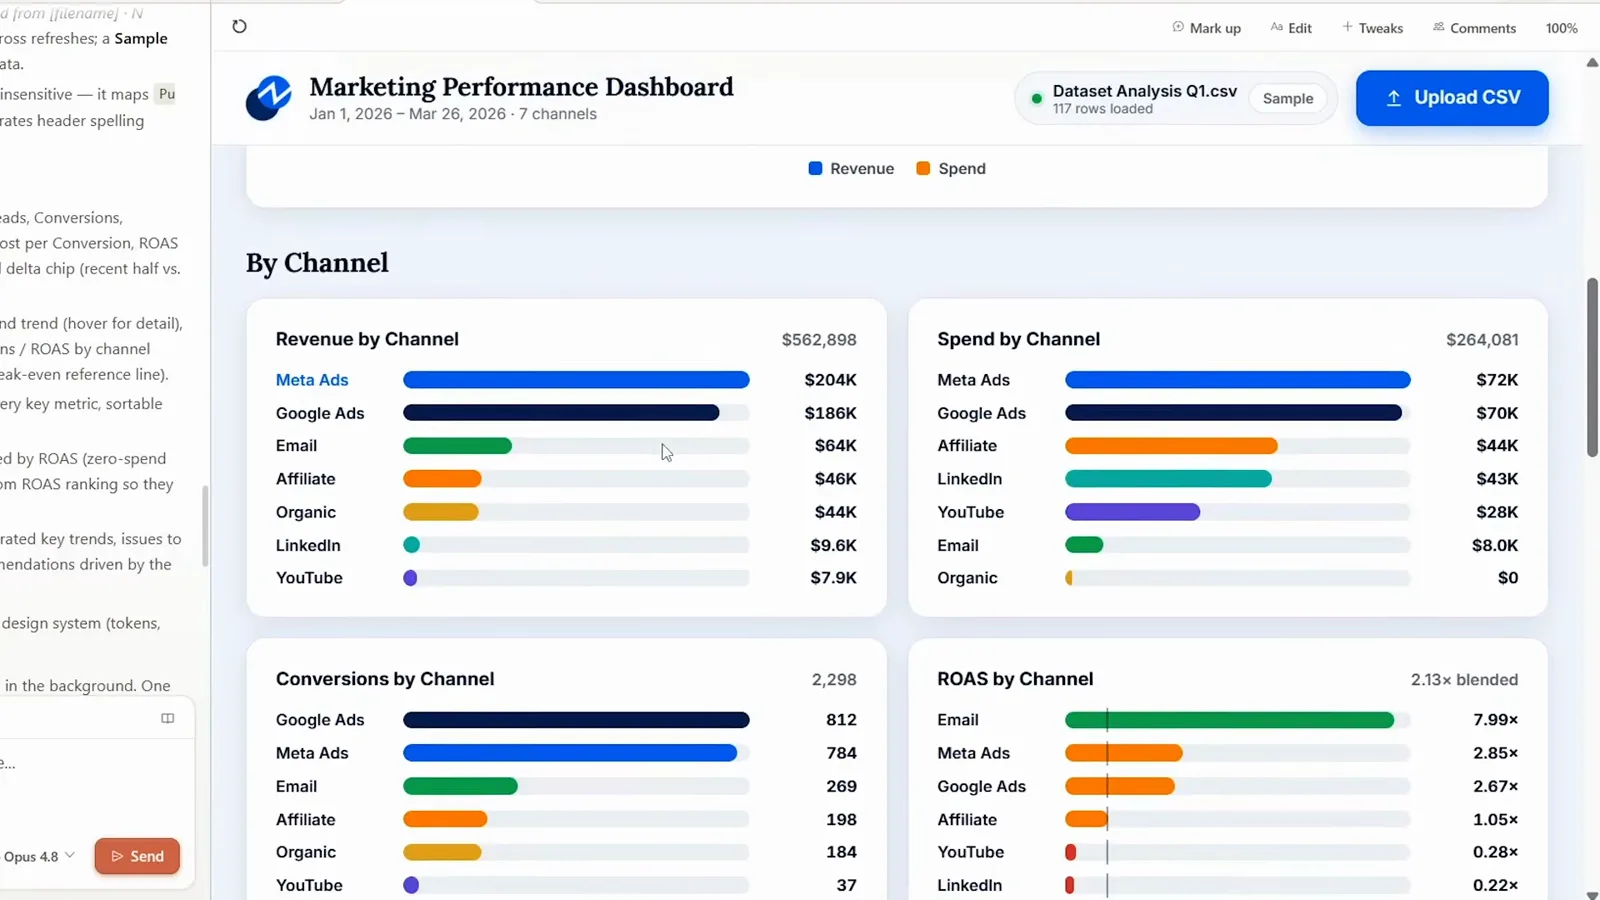The width and height of the screenshot is (1600, 900).
Task: Click the Sample dataset chip
Action: pos(1288,98)
